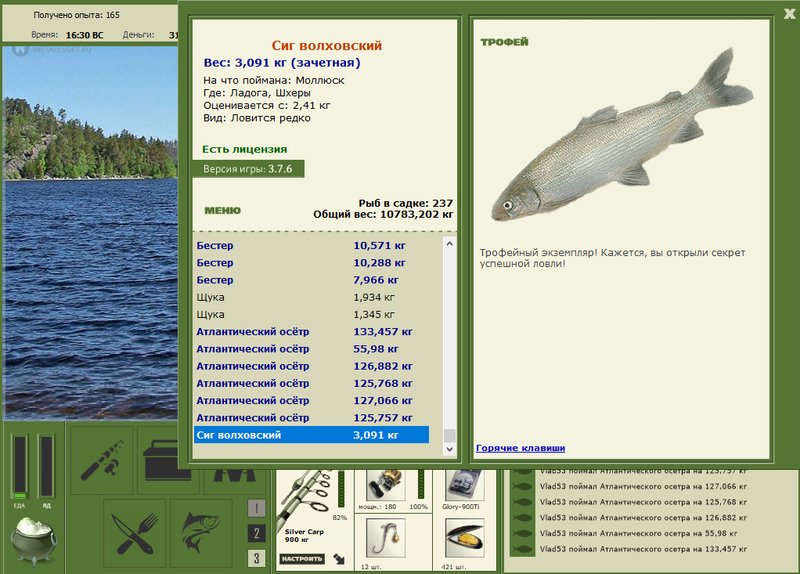Click fish icon beside 133,457 кг chat entry
Image resolution: width=800 pixels, height=574 pixels.
(x=522, y=550)
